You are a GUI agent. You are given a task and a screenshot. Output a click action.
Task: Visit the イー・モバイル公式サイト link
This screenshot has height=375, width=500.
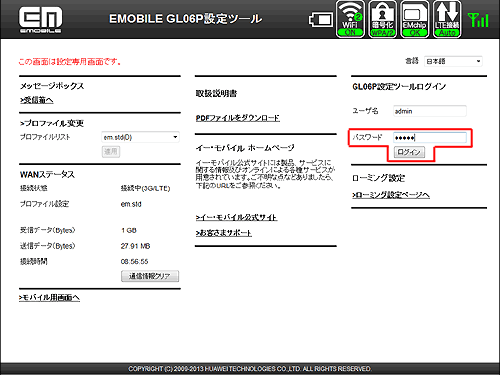[237, 217]
